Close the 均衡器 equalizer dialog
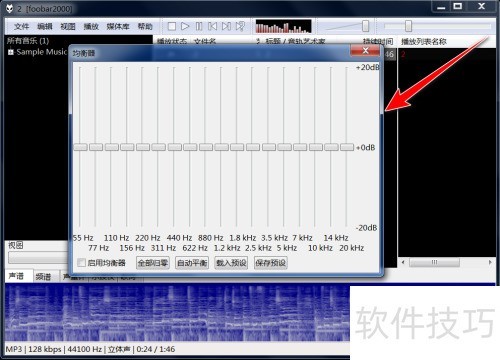The image size is (500, 360). tap(365, 51)
